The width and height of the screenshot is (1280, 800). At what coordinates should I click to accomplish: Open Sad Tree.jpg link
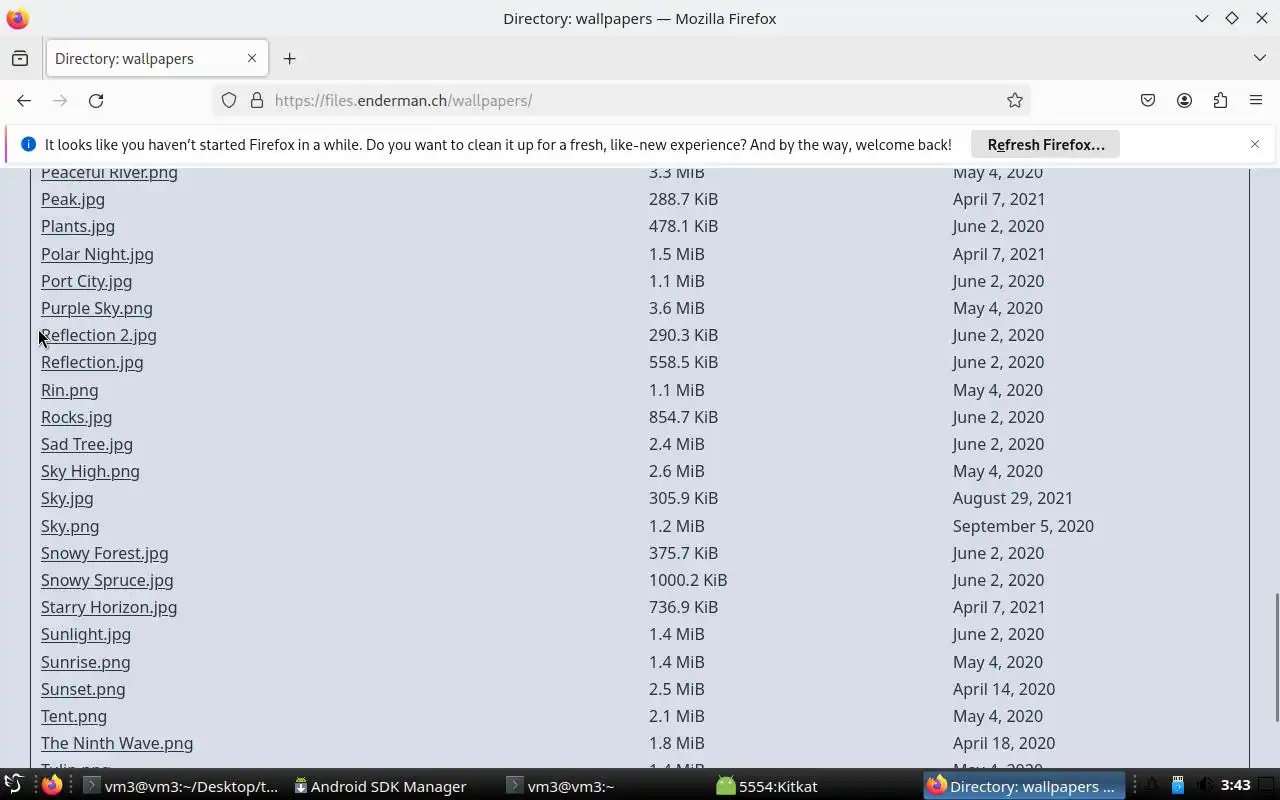pyautogui.click(x=87, y=444)
